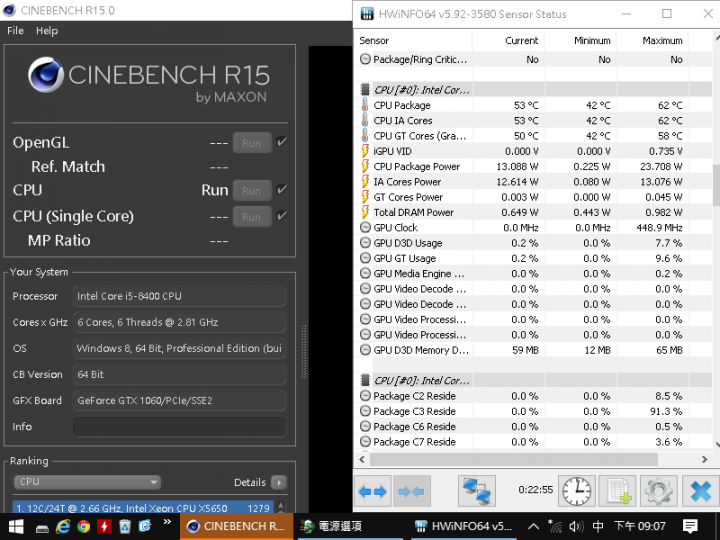This screenshot has width=720, height=540.
Task: Click the HWiNFO expand columns blue arrows button
Action: [372, 491]
